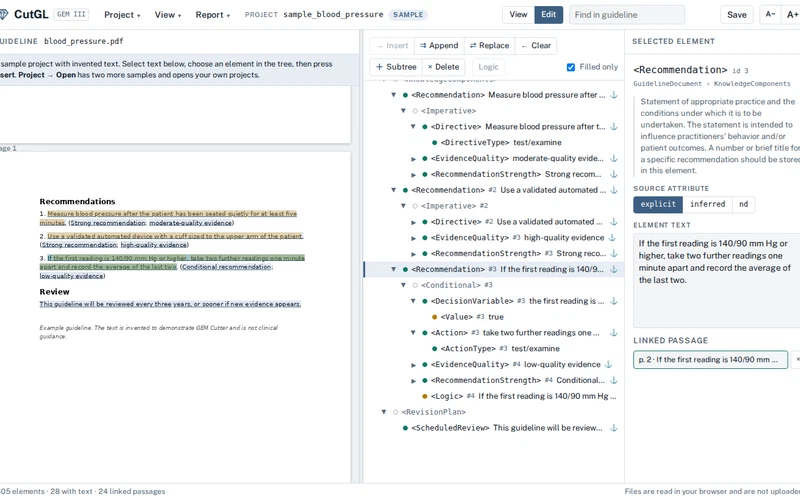This screenshot has height=500, width=800.
Task: Decrease font size with A- button
Action: tap(770, 15)
